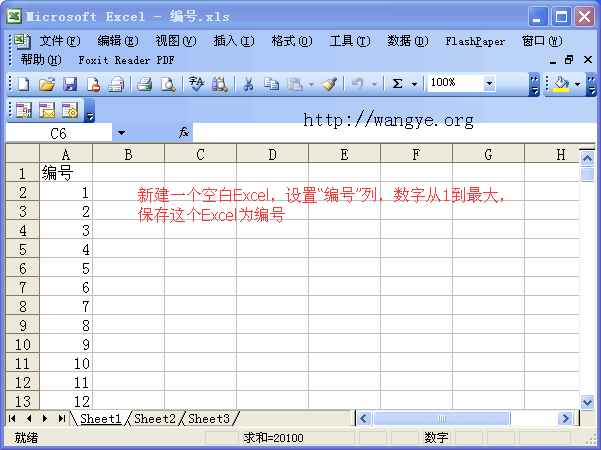Viewport: 601px width, 450px height.
Task: Click horizontal scrollbar right arrow
Action: coord(565,419)
